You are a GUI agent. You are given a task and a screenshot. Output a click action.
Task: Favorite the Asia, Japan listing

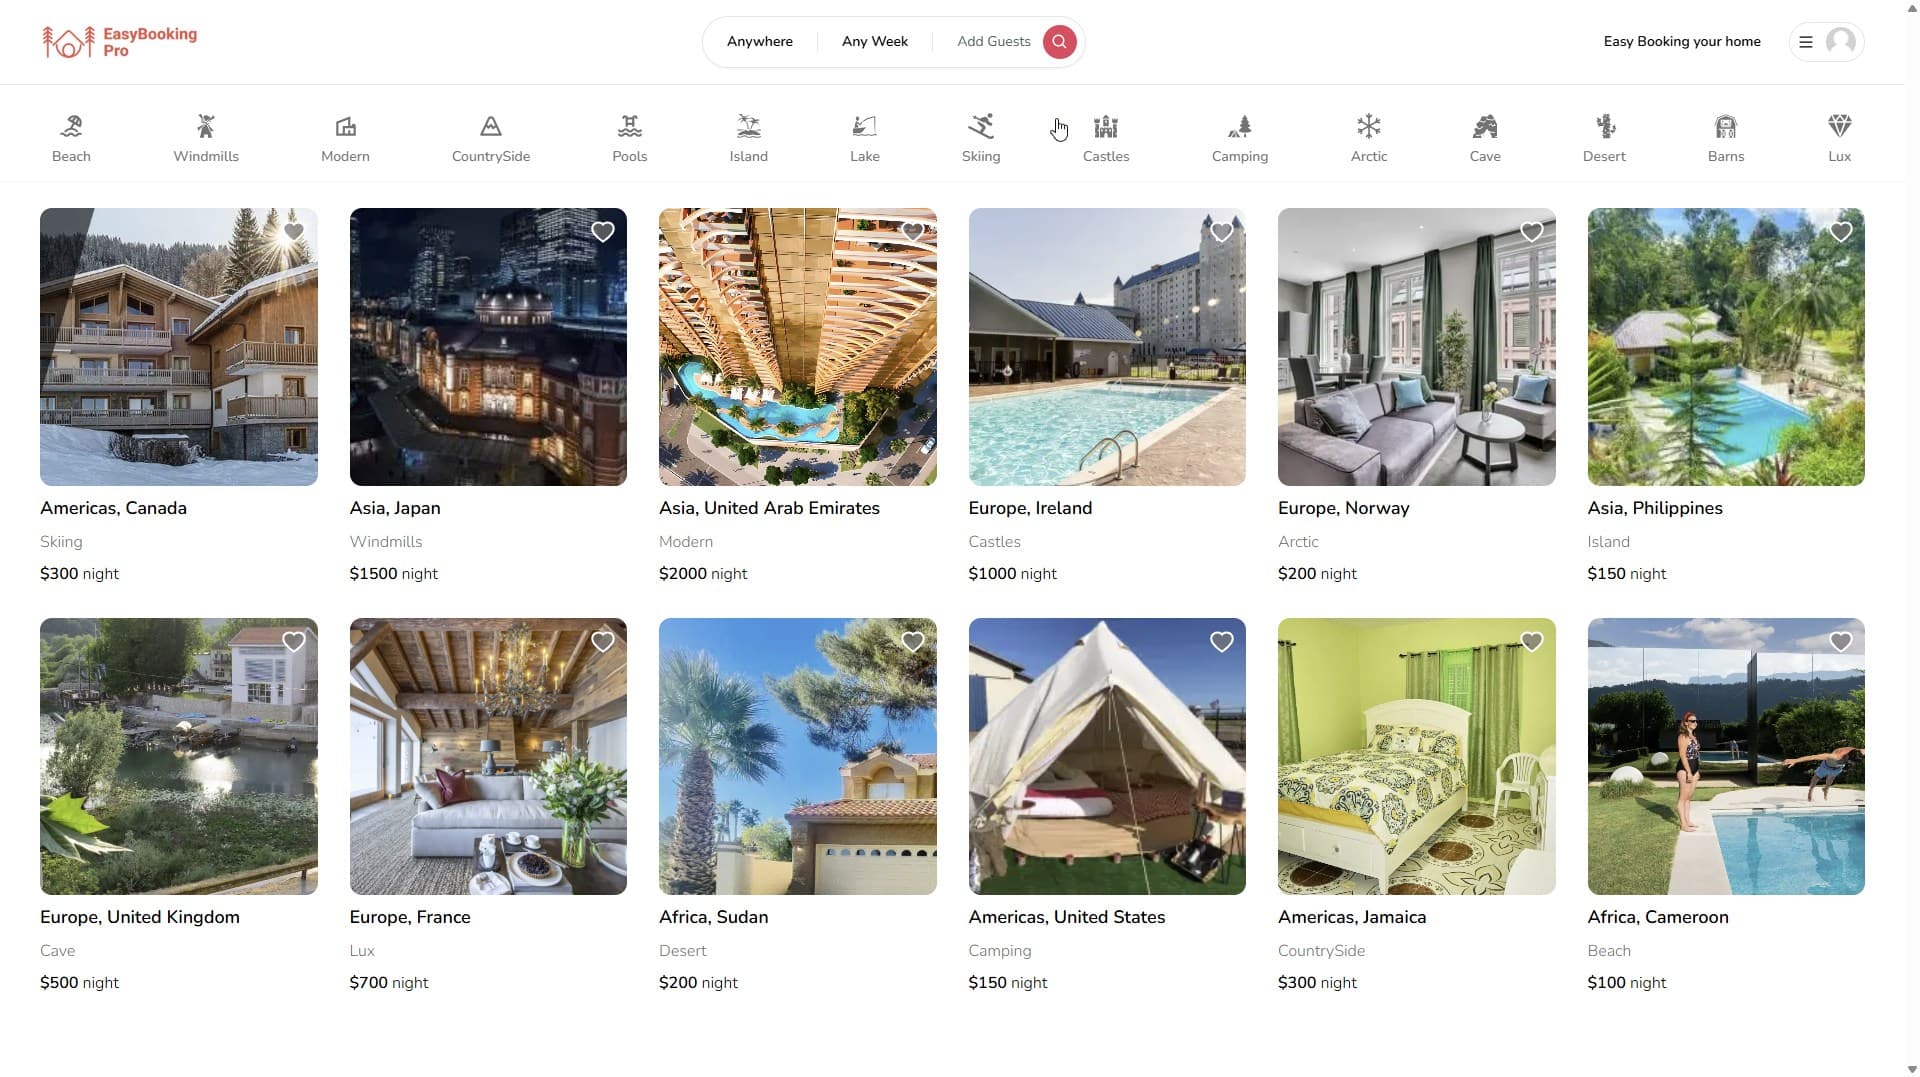coord(603,232)
